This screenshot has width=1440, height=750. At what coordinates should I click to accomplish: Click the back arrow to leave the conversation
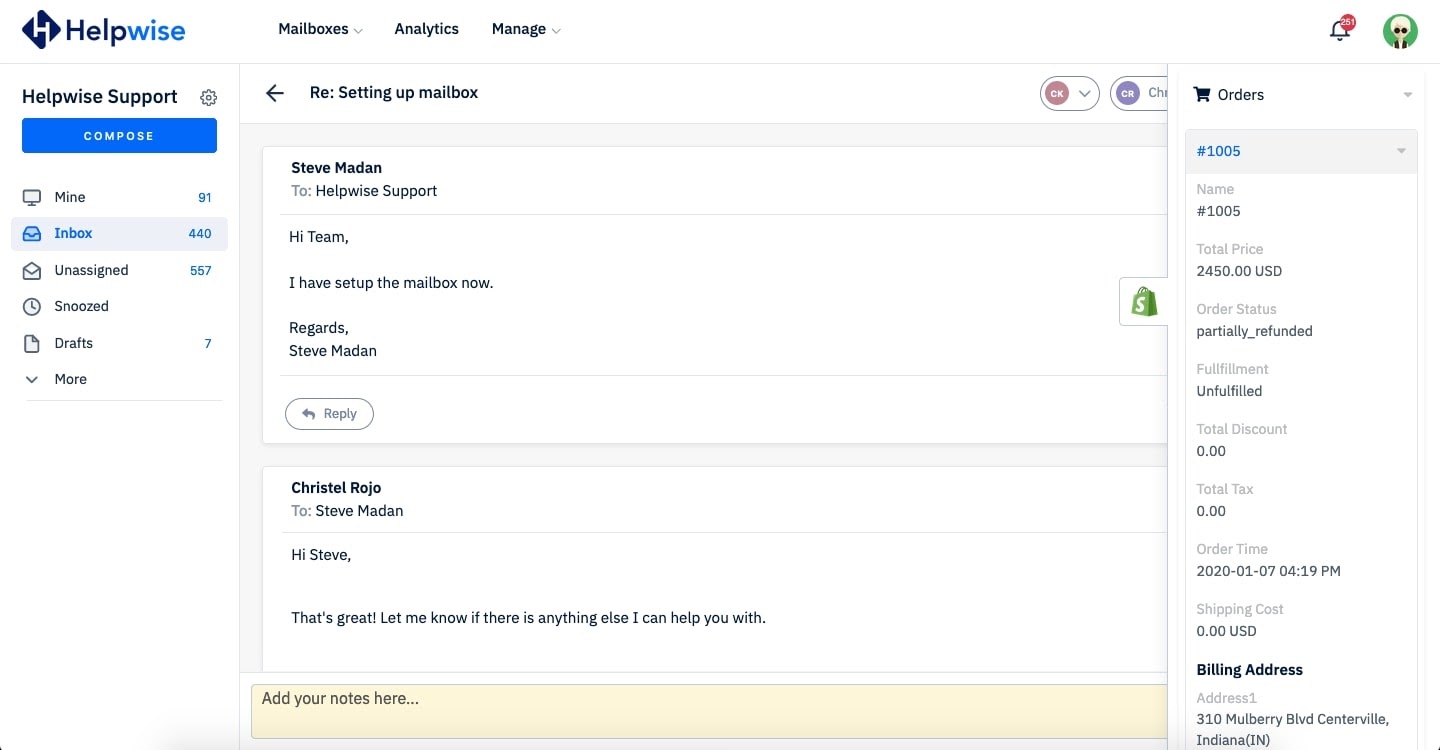point(274,92)
